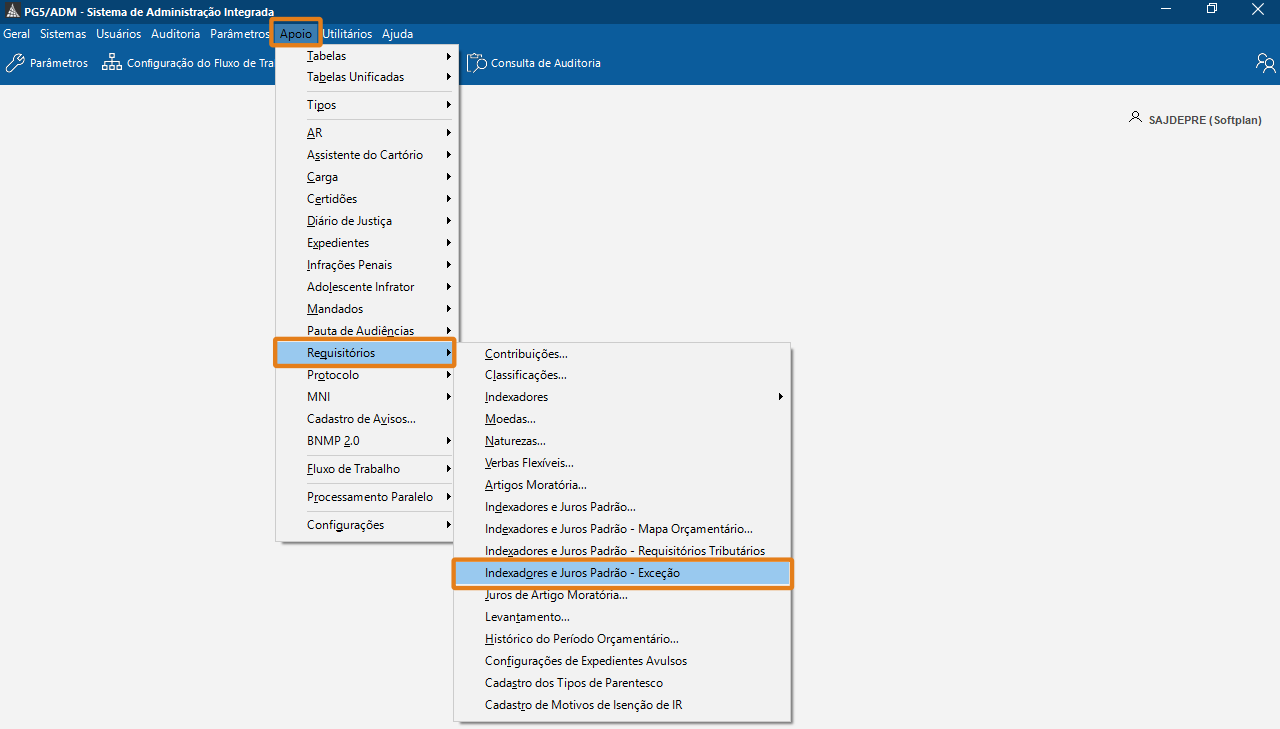Open Histórico do Período Orçamentário...
The width and height of the screenshot is (1280, 729).
[622, 639]
